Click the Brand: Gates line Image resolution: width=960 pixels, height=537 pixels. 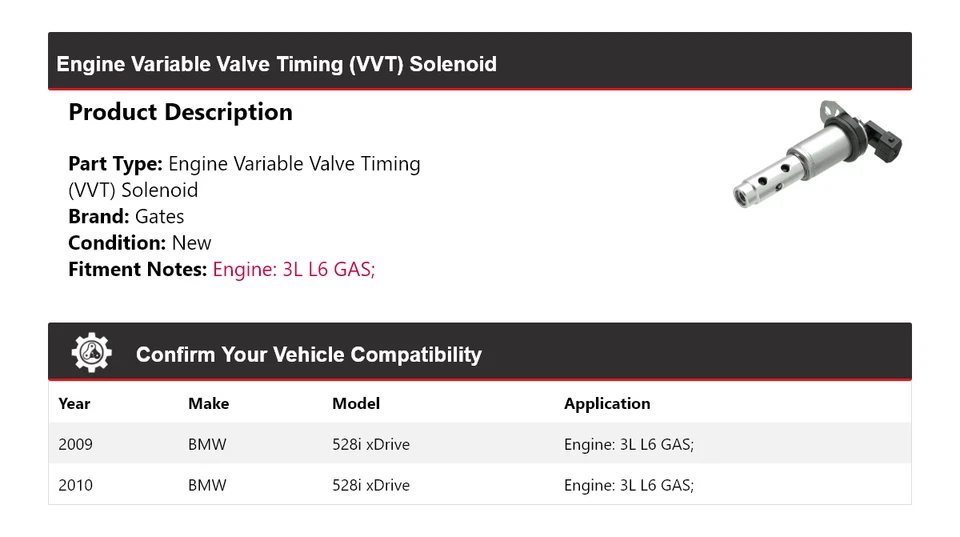[126, 216]
